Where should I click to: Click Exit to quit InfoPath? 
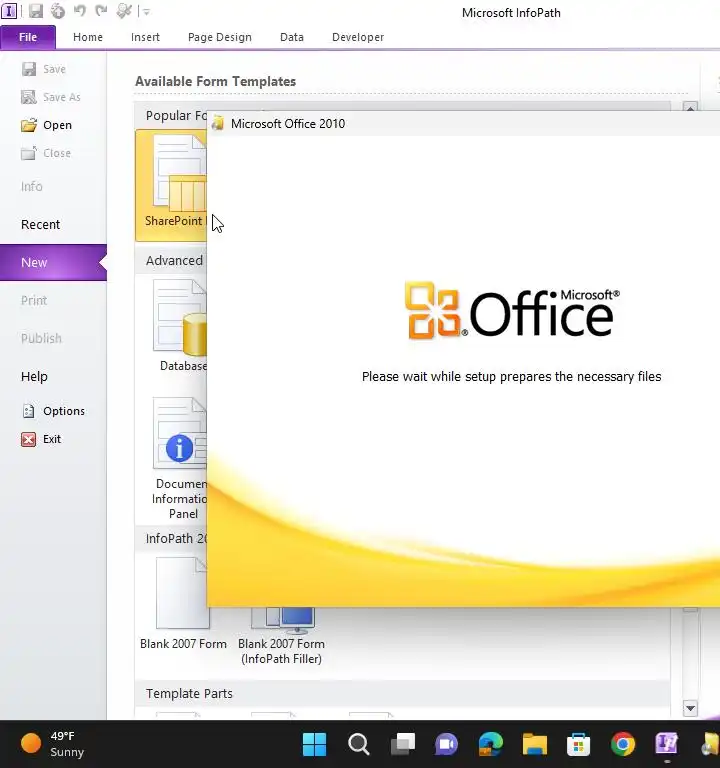point(41,439)
